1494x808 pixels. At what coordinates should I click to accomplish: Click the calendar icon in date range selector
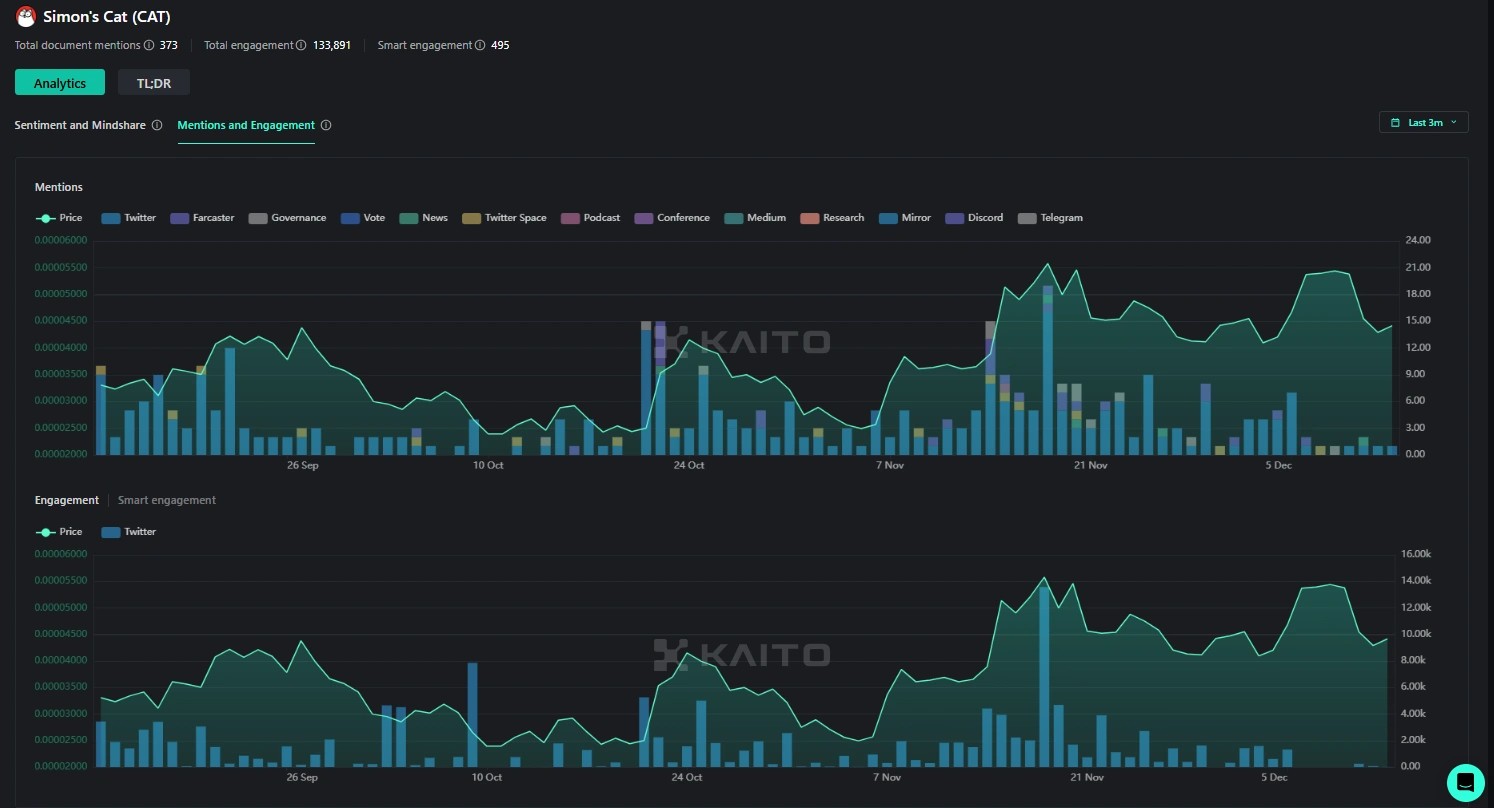point(1395,123)
